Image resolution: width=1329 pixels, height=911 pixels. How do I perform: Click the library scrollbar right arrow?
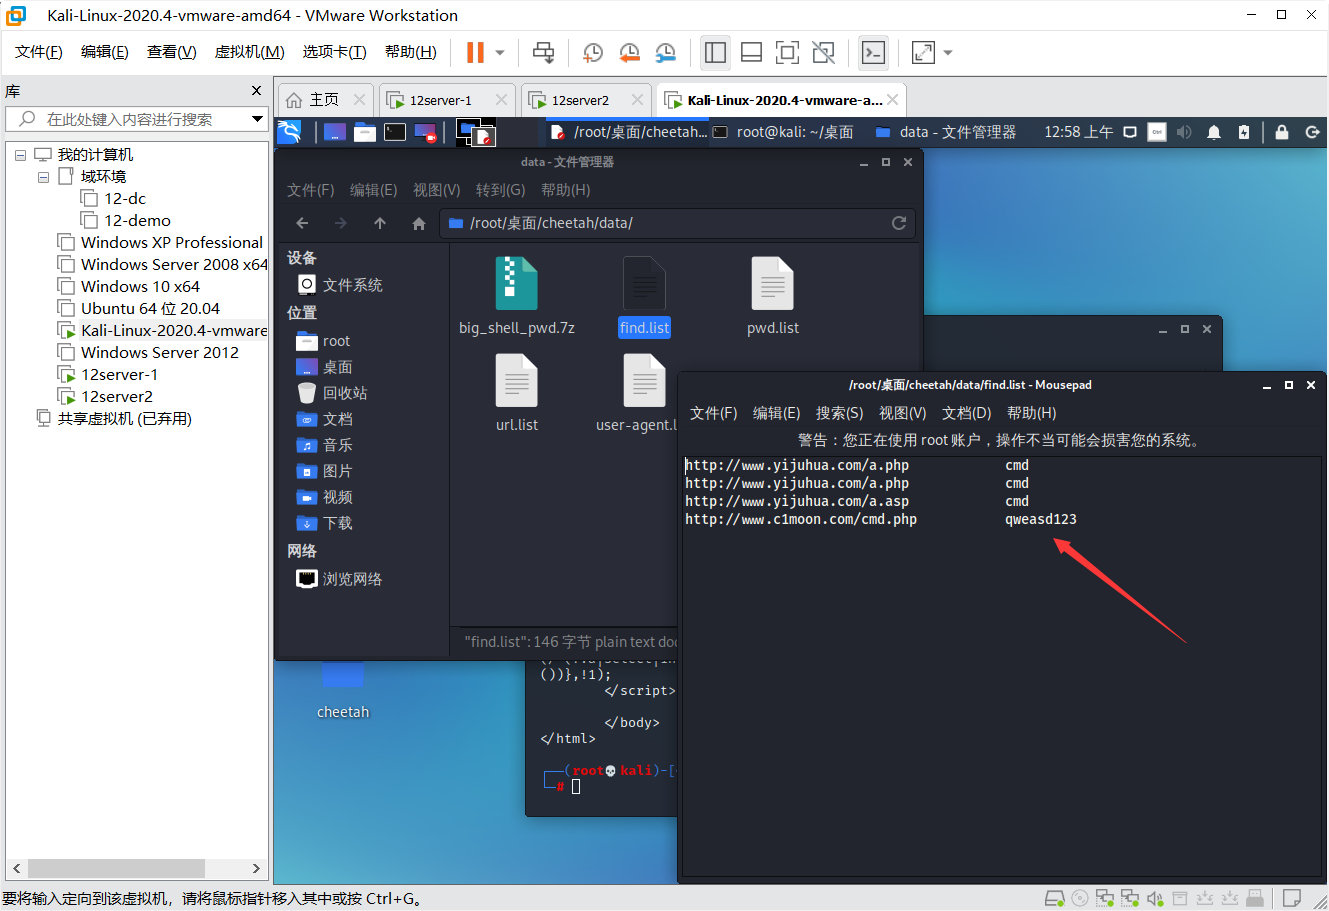pyautogui.click(x=256, y=868)
